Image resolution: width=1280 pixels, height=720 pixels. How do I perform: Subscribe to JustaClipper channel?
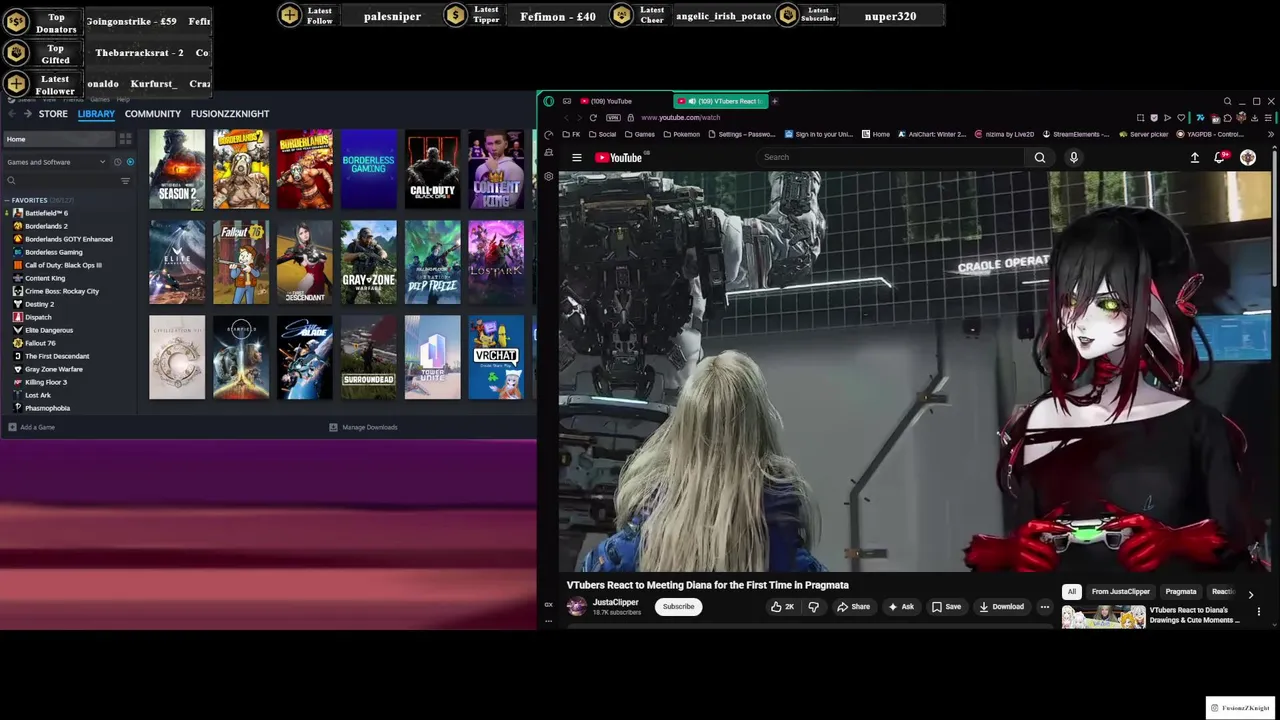(x=678, y=606)
